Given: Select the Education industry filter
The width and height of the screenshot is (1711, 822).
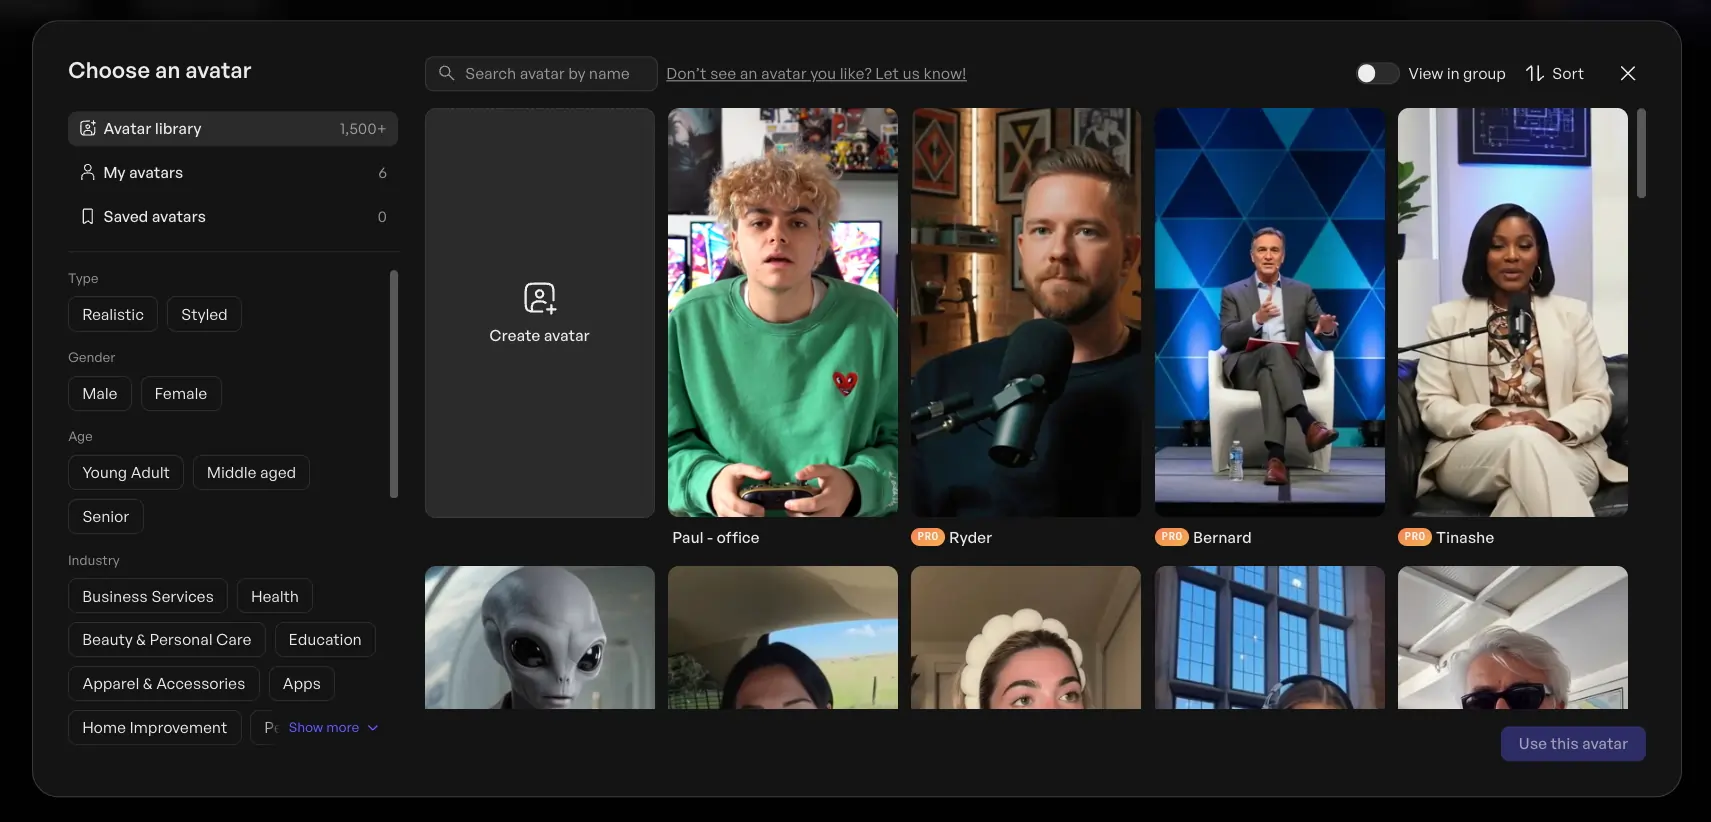Looking at the screenshot, I should pos(325,639).
